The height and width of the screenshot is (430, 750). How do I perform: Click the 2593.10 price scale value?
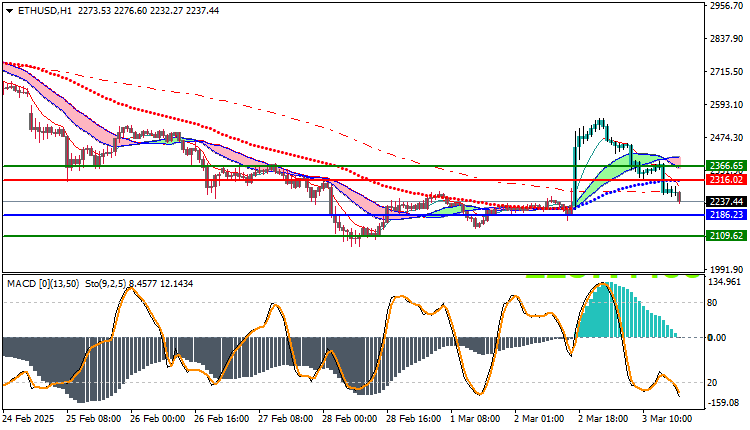(727, 104)
